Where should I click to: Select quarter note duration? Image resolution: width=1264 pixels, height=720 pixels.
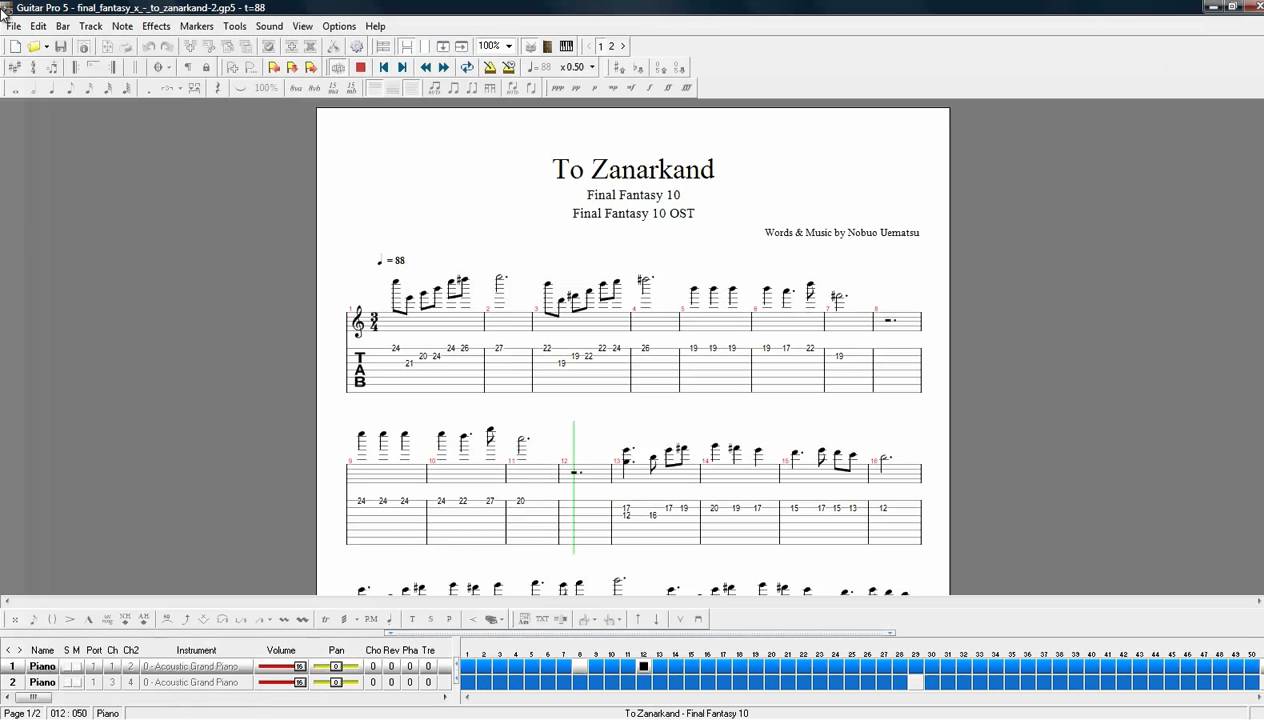coord(52,88)
